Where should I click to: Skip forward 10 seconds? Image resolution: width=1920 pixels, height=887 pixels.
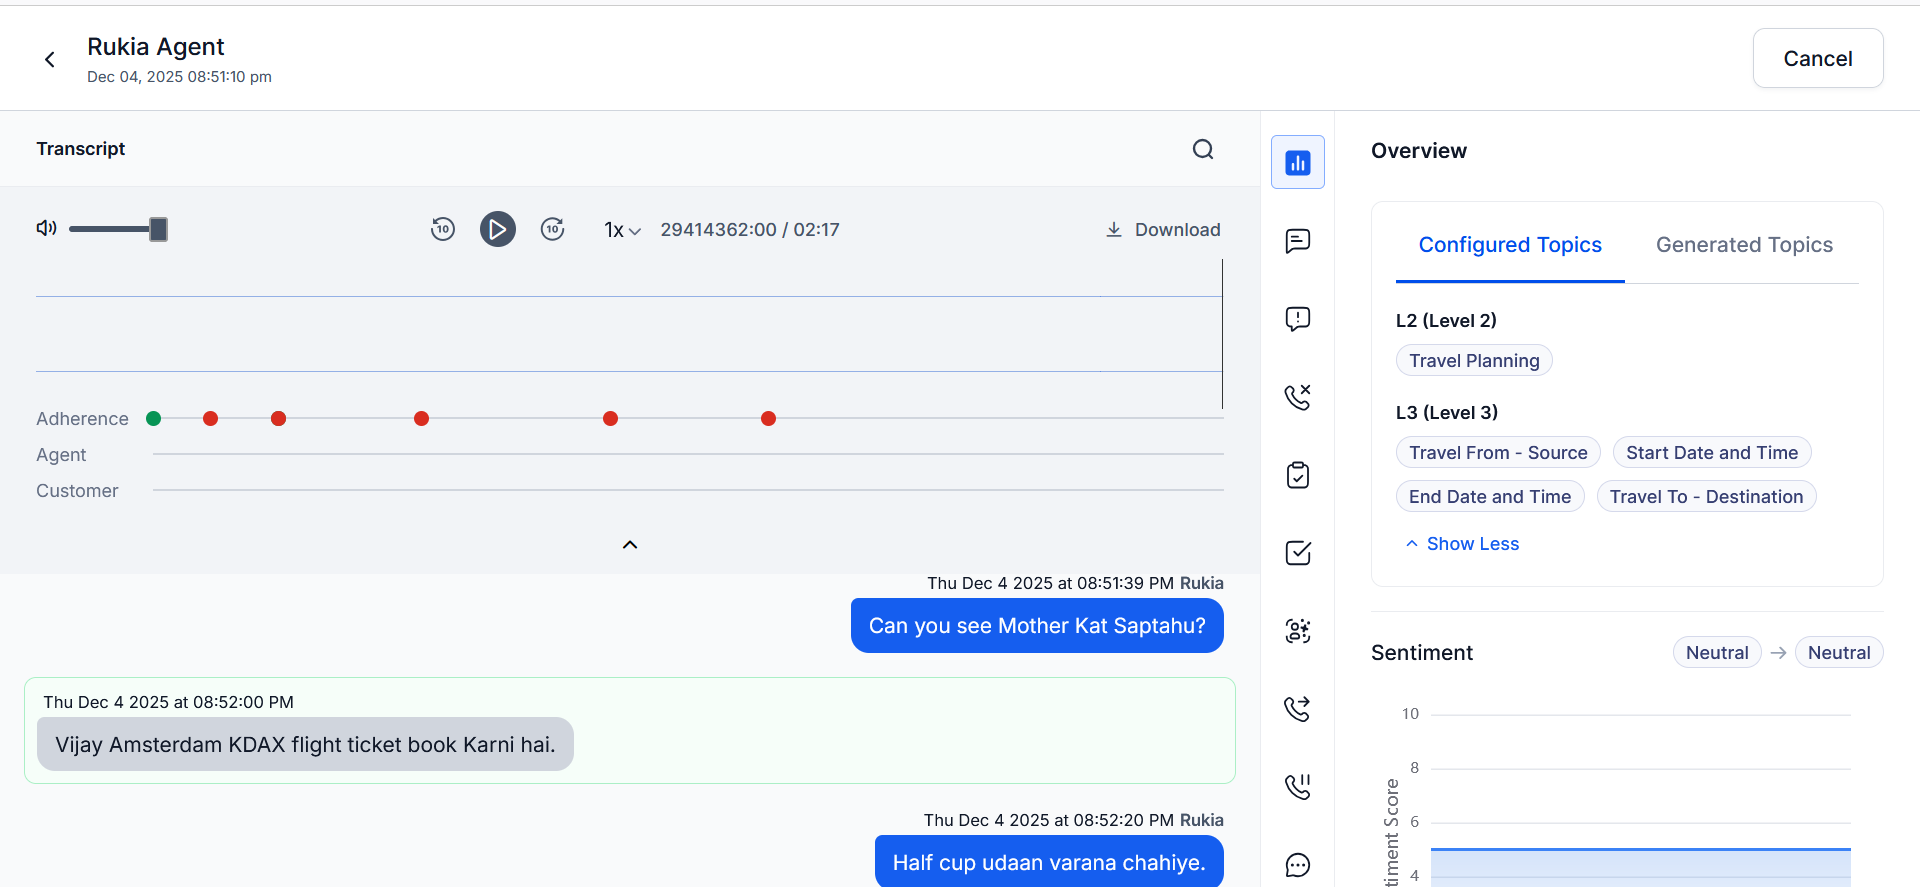pos(553,229)
